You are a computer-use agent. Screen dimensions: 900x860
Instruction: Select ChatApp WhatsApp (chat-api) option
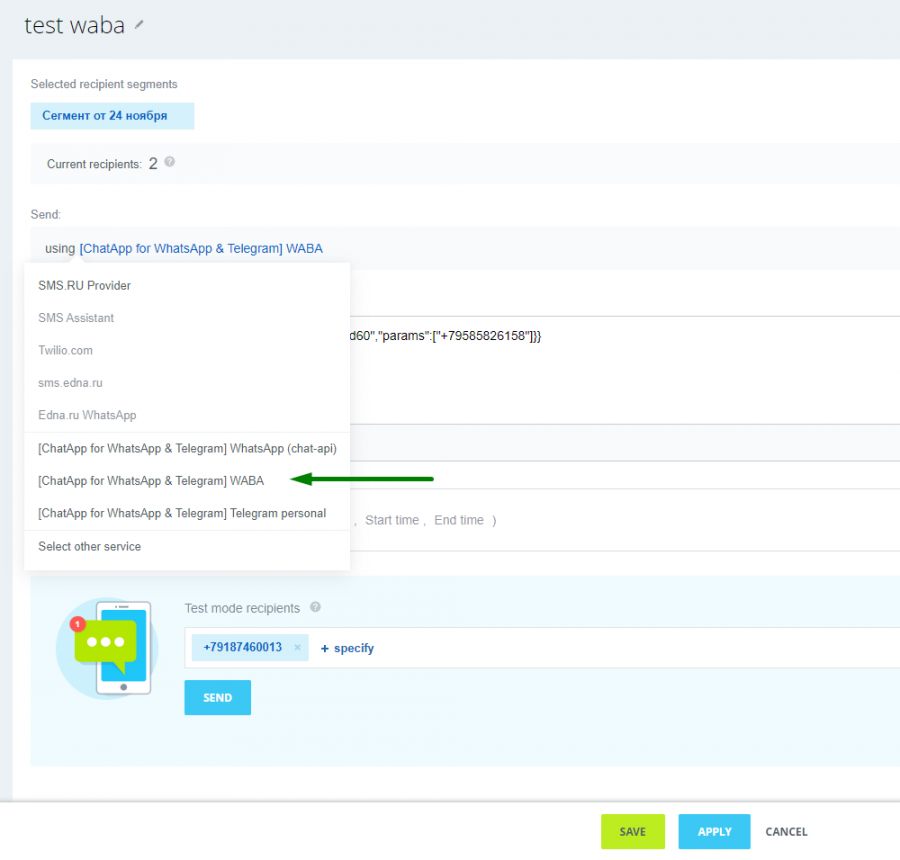point(187,449)
